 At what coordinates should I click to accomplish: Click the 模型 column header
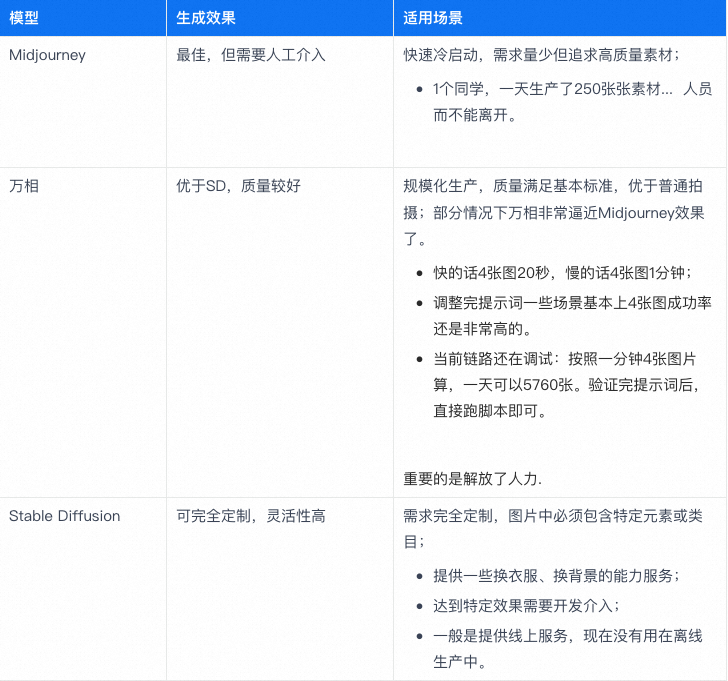pyautogui.click(x=83, y=18)
